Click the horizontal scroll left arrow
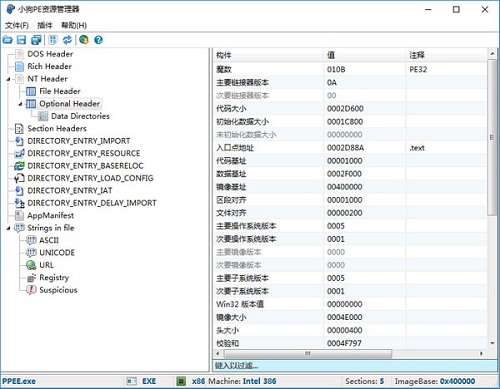This screenshot has height=389, width=500. (218, 353)
